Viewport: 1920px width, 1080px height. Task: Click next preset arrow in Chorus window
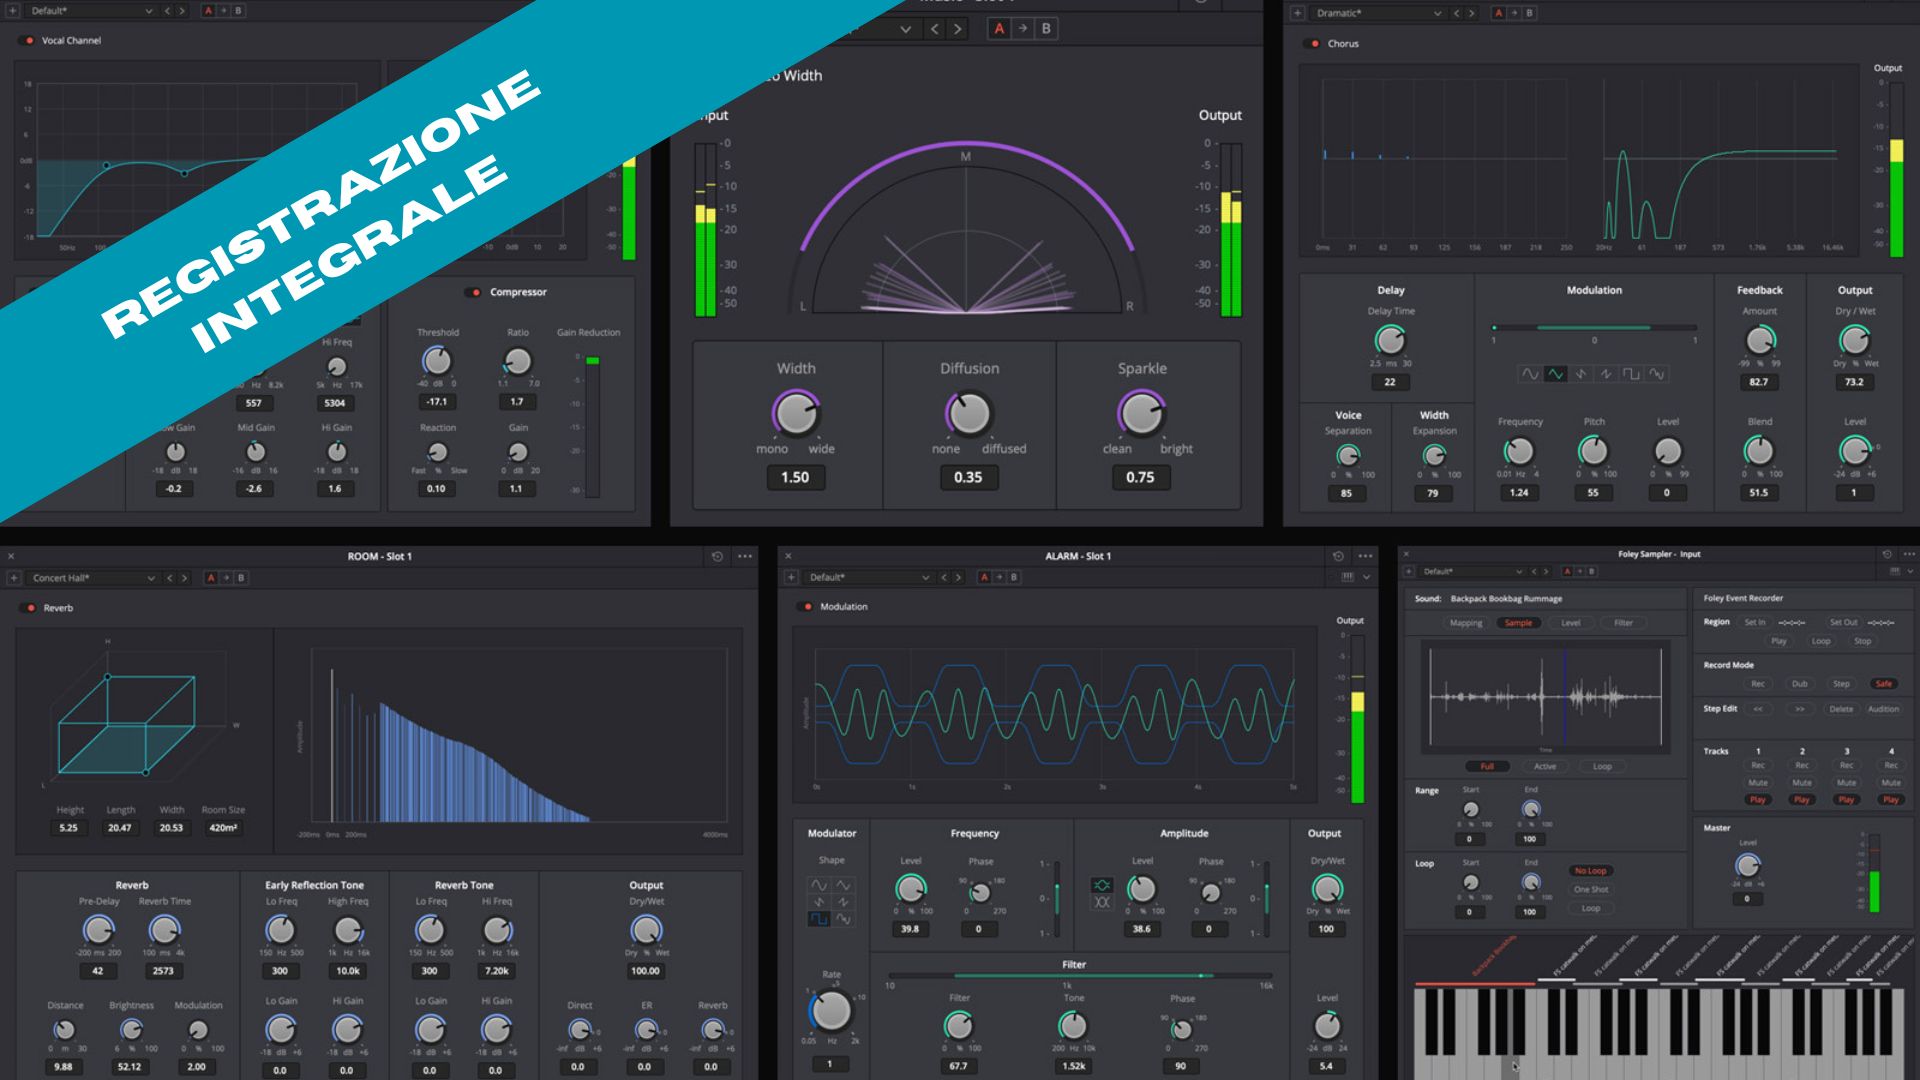pyautogui.click(x=1471, y=13)
